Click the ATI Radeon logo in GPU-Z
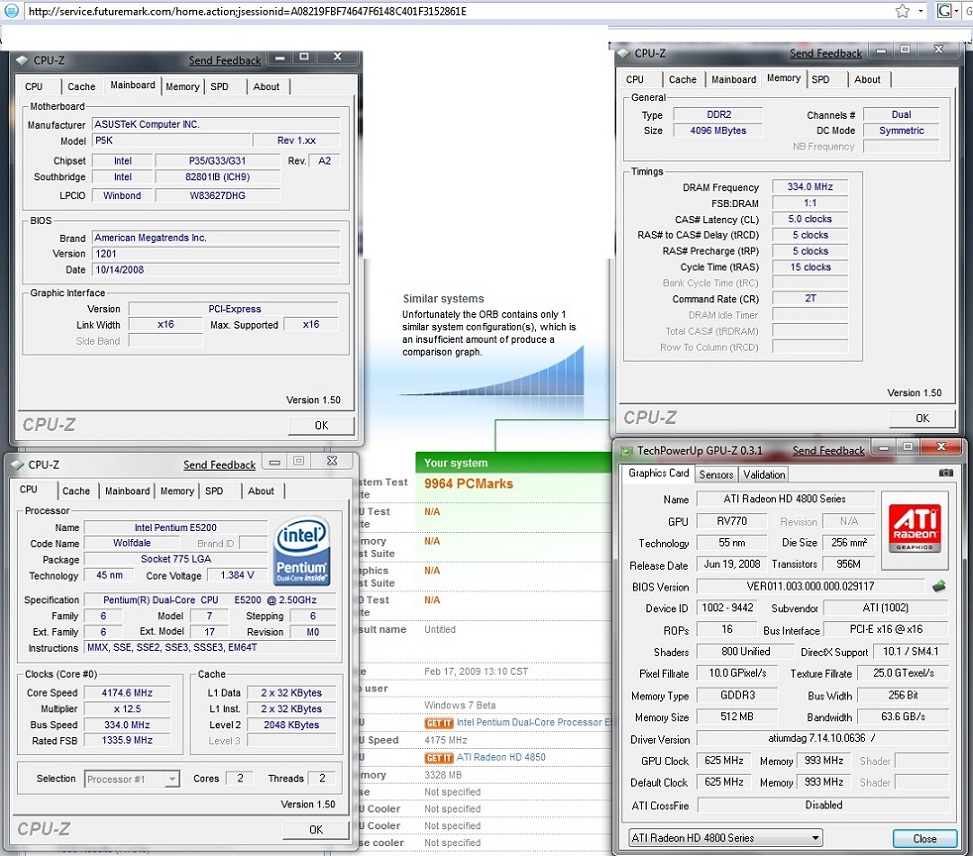Screen dimensions: 973x856 tap(915, 529)
